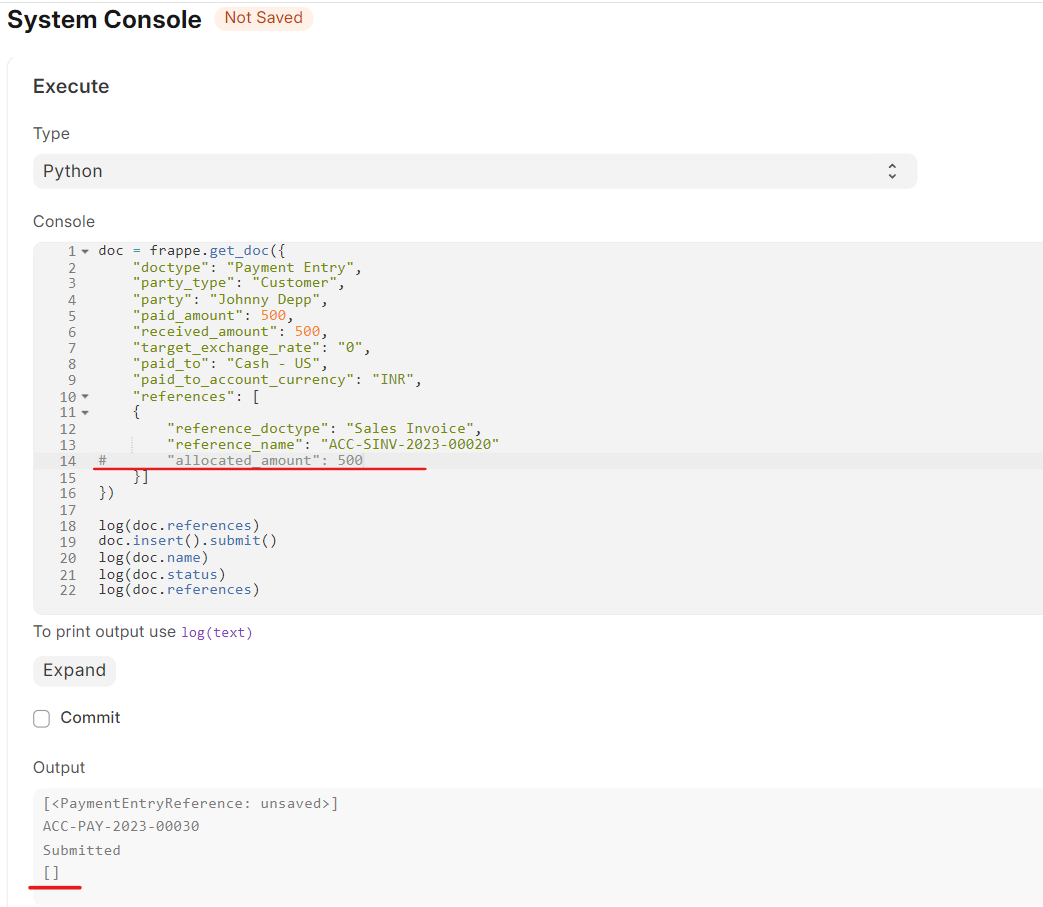The width and height of the screenshot is (1043, 907).
Task: Collapse the dictionary fold arrow on line 11
Action: [84, 412]
